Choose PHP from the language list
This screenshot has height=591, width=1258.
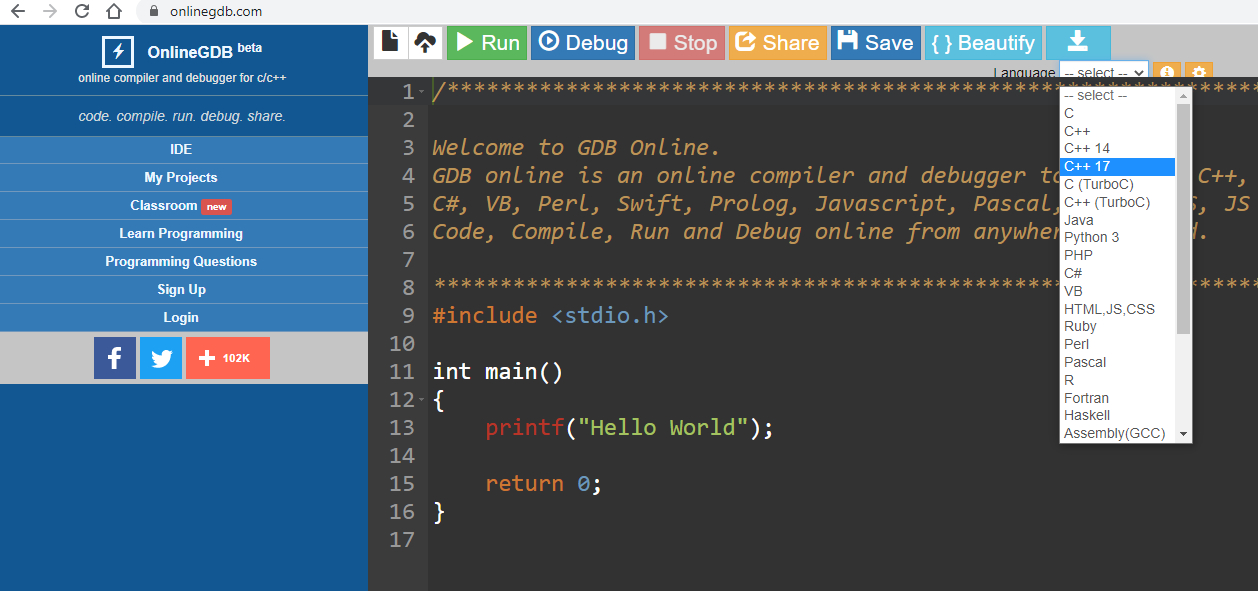pos(1118,255)
